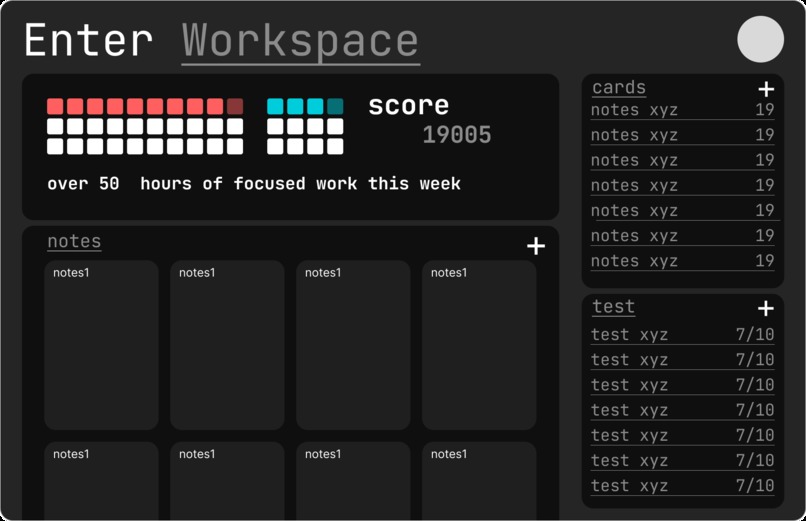
Task: Open the test section heading link
Action: [x=613, y=306]
